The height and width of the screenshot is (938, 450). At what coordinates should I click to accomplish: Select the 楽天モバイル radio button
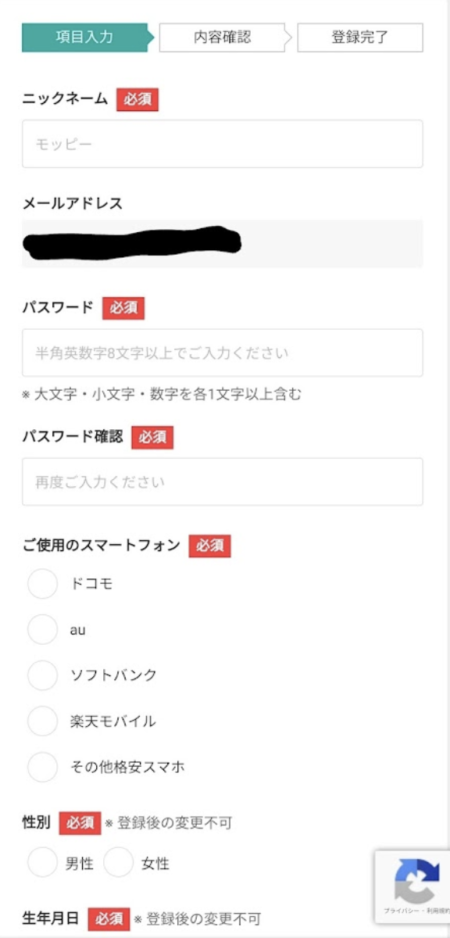click(x=42, y=721)
